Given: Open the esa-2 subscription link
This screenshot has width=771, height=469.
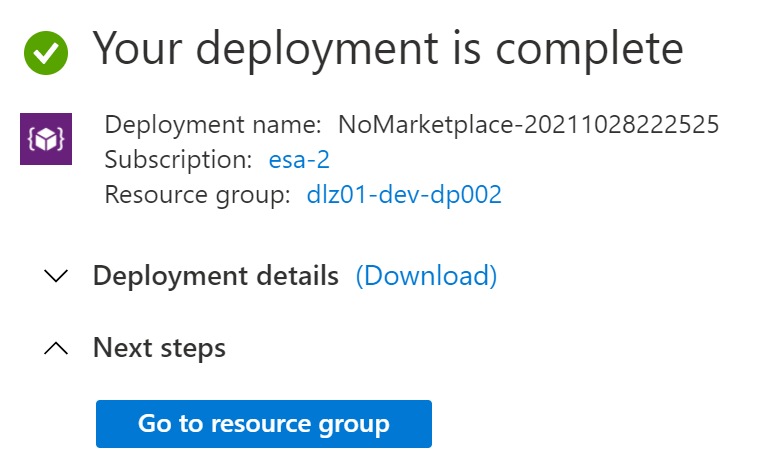Looking at the screenshot, I should point(299,160).
